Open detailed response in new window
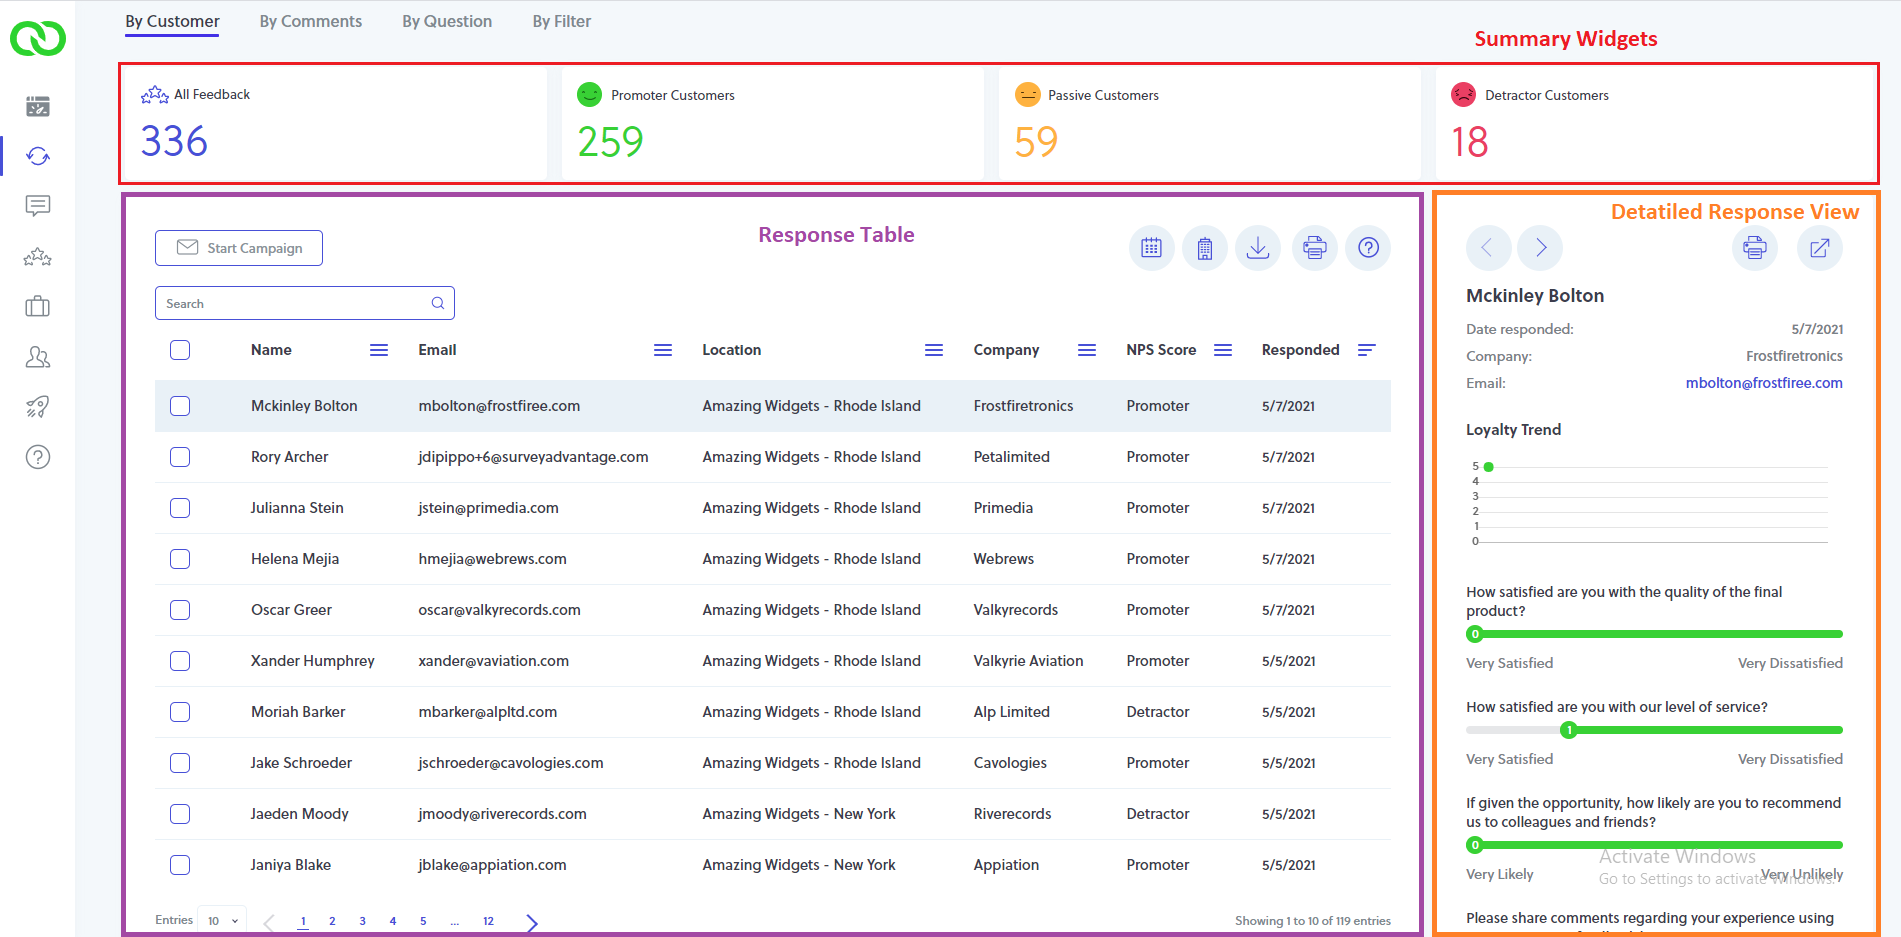Image resolution: width=1901 pixels, height=937 pixels. (1819, 248)
